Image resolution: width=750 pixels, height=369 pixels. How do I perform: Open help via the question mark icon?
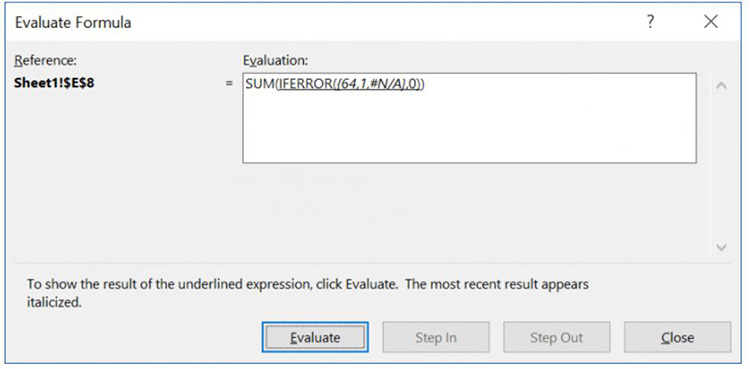click(650, 22)
